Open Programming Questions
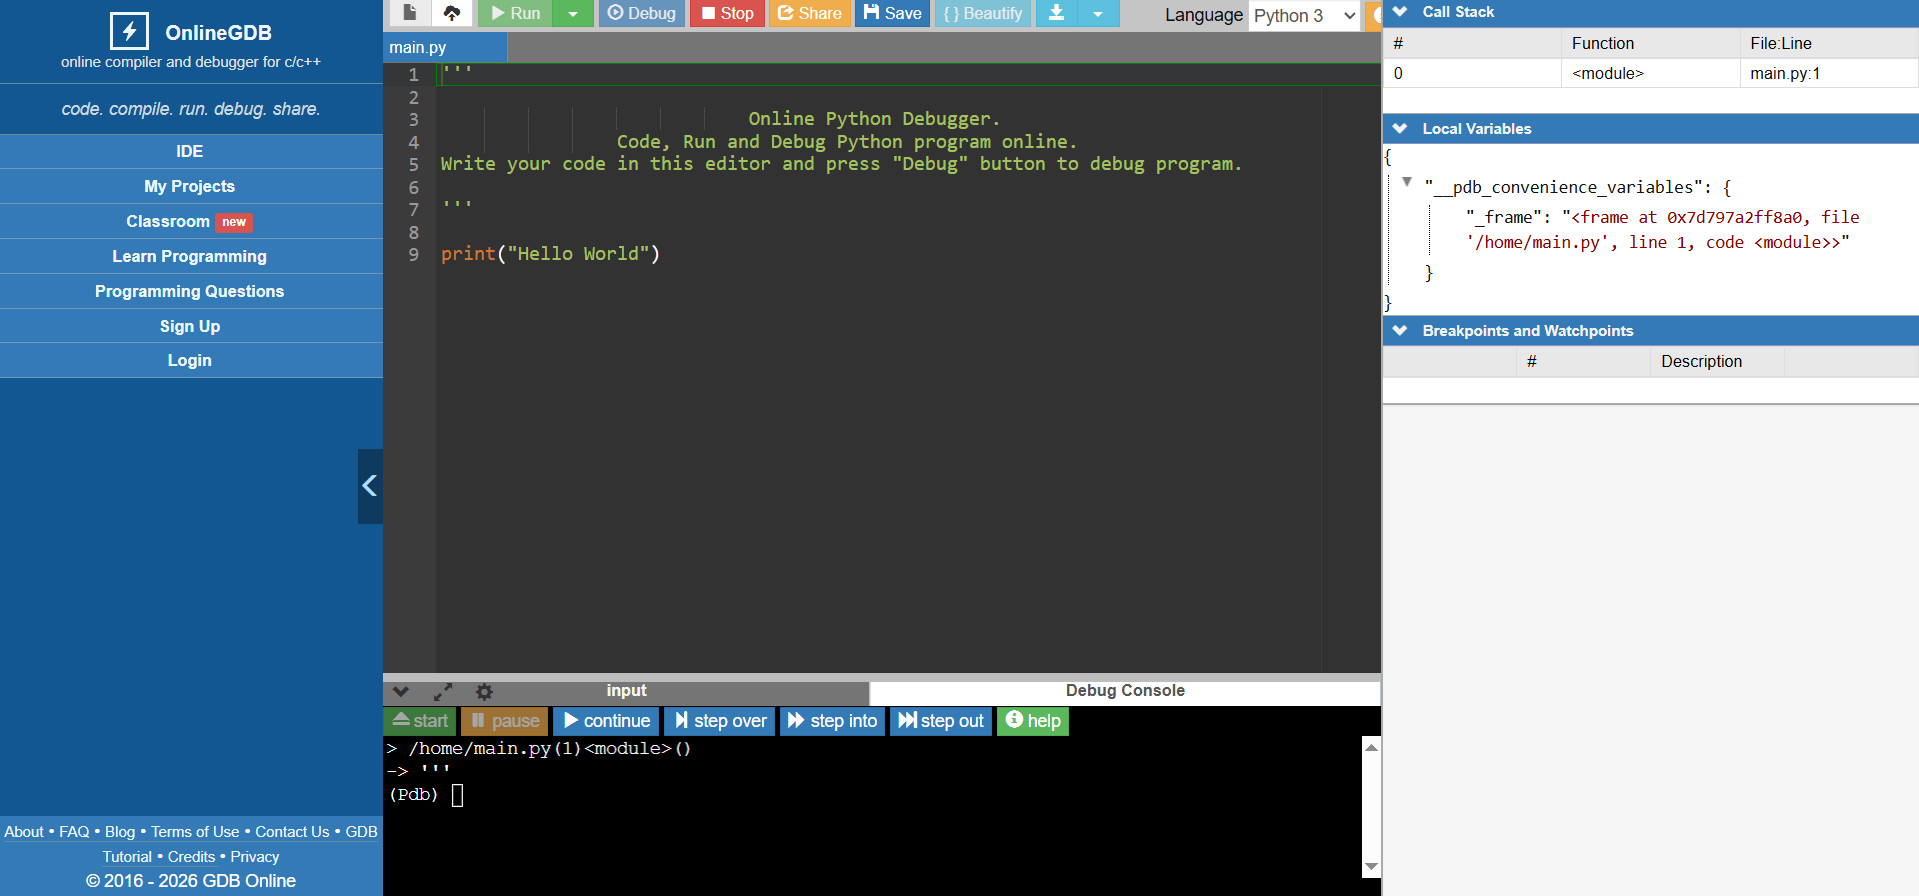1919x896 pixels. point(190,291)
